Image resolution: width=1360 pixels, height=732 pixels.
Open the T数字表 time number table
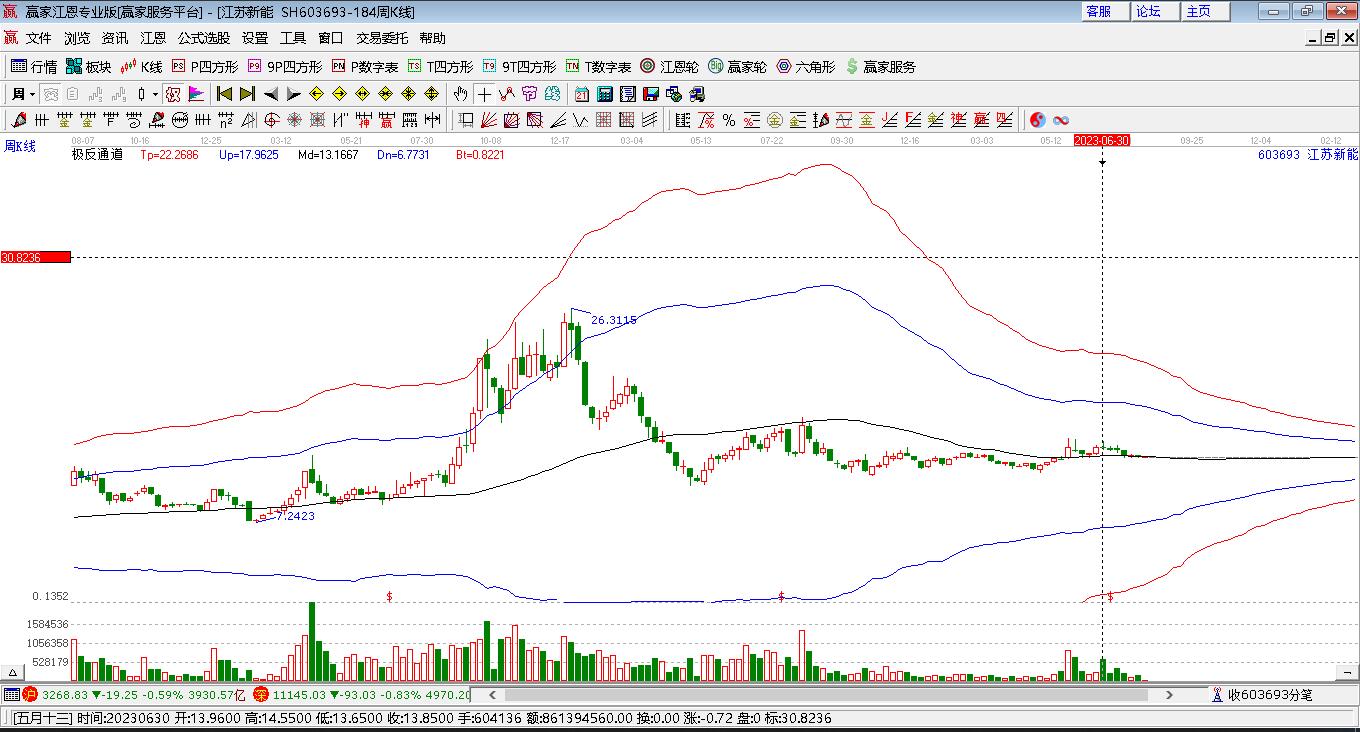598,67
